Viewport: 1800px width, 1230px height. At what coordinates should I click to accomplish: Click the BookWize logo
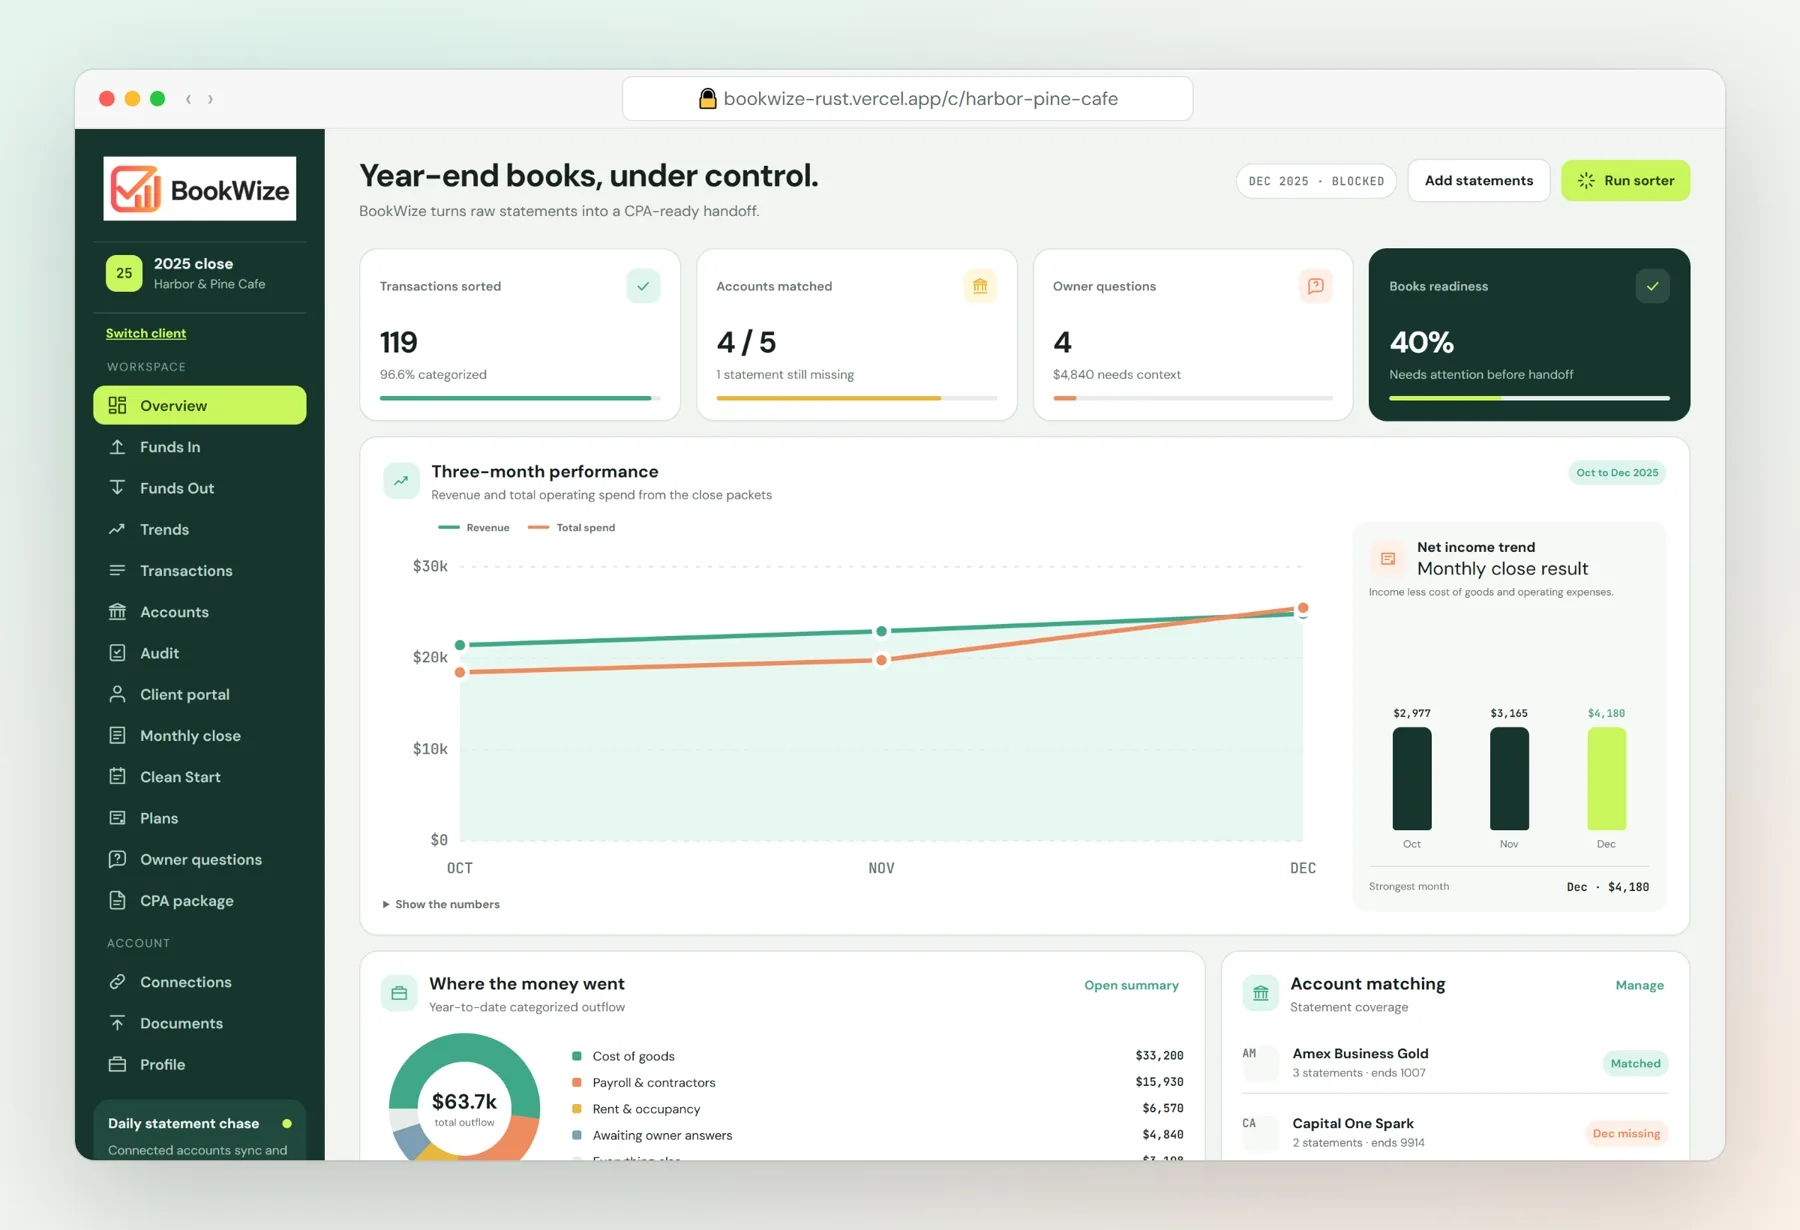pos(200,188)
